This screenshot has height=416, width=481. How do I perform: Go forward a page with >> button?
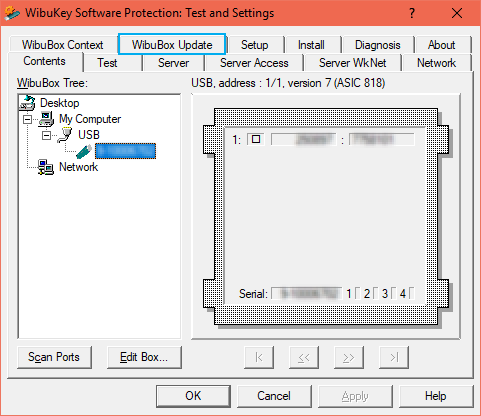349,357
